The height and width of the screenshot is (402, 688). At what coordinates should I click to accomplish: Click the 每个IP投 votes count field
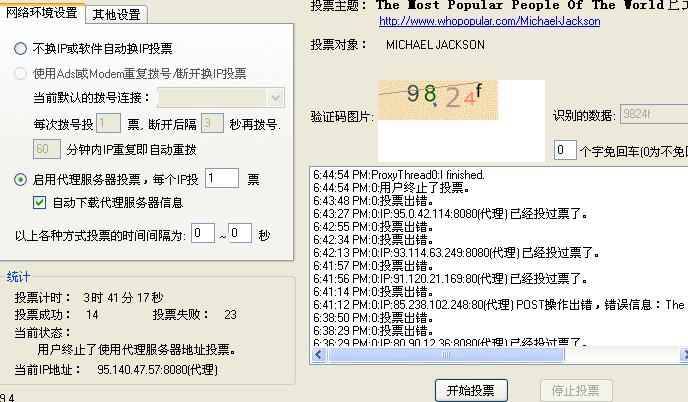click(221, 179)
